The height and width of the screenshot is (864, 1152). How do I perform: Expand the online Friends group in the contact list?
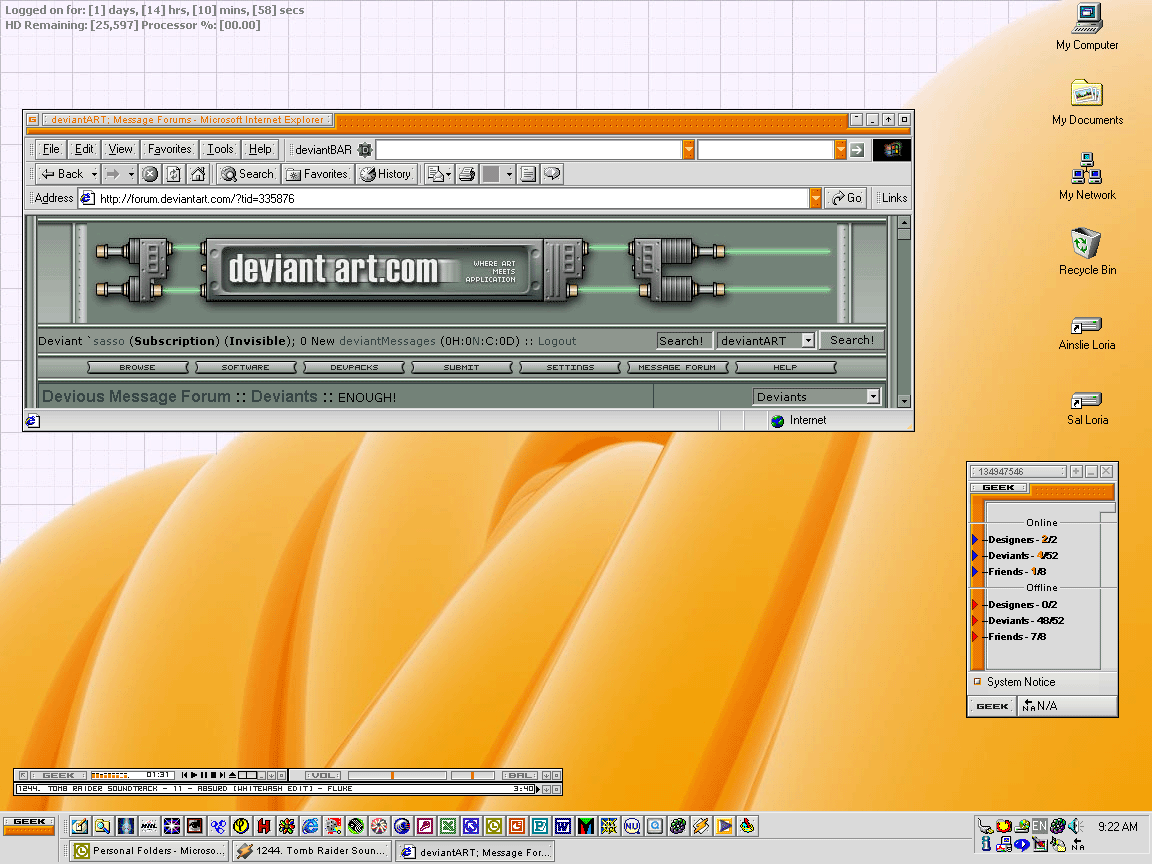(976, 572)
